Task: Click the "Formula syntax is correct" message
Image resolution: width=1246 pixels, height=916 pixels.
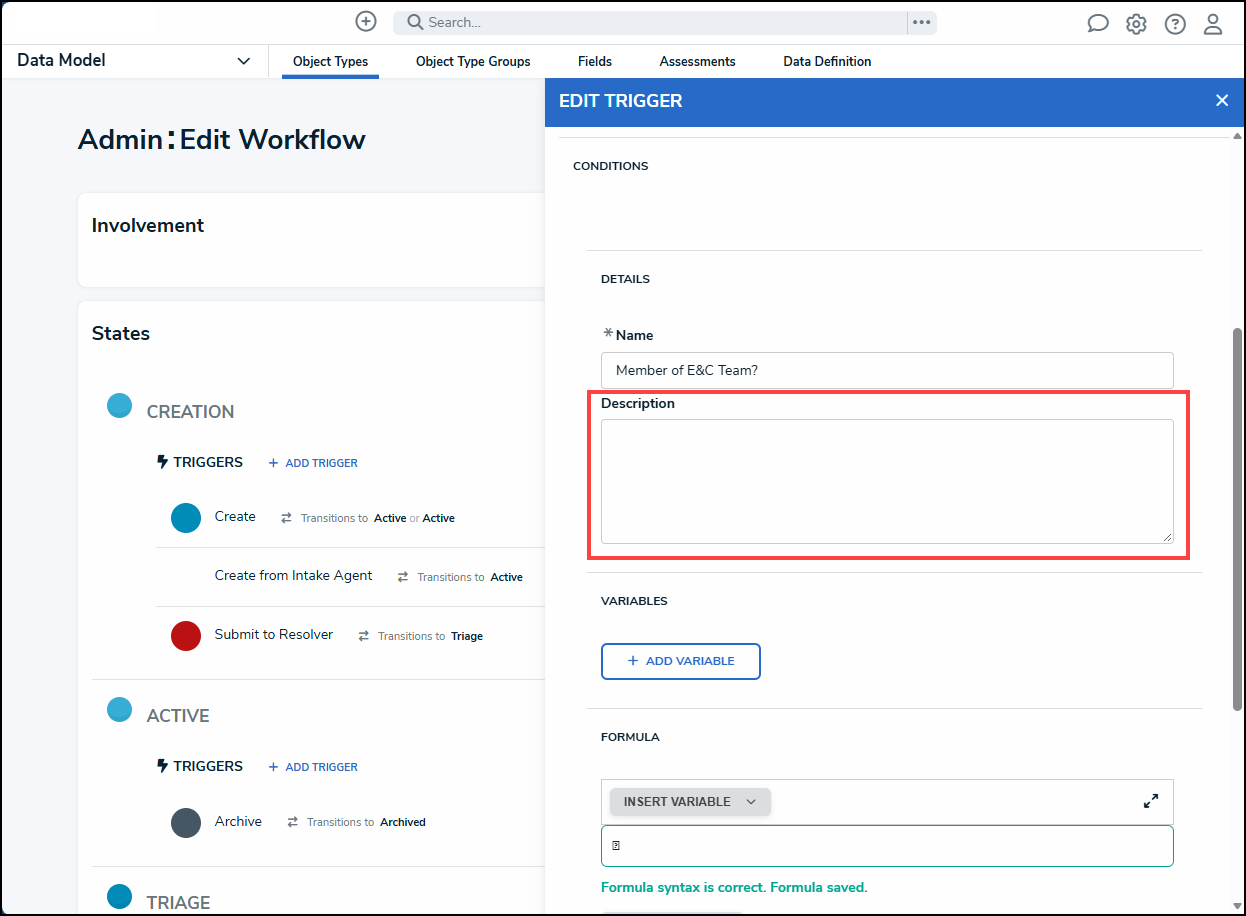Action: [734, 888]
